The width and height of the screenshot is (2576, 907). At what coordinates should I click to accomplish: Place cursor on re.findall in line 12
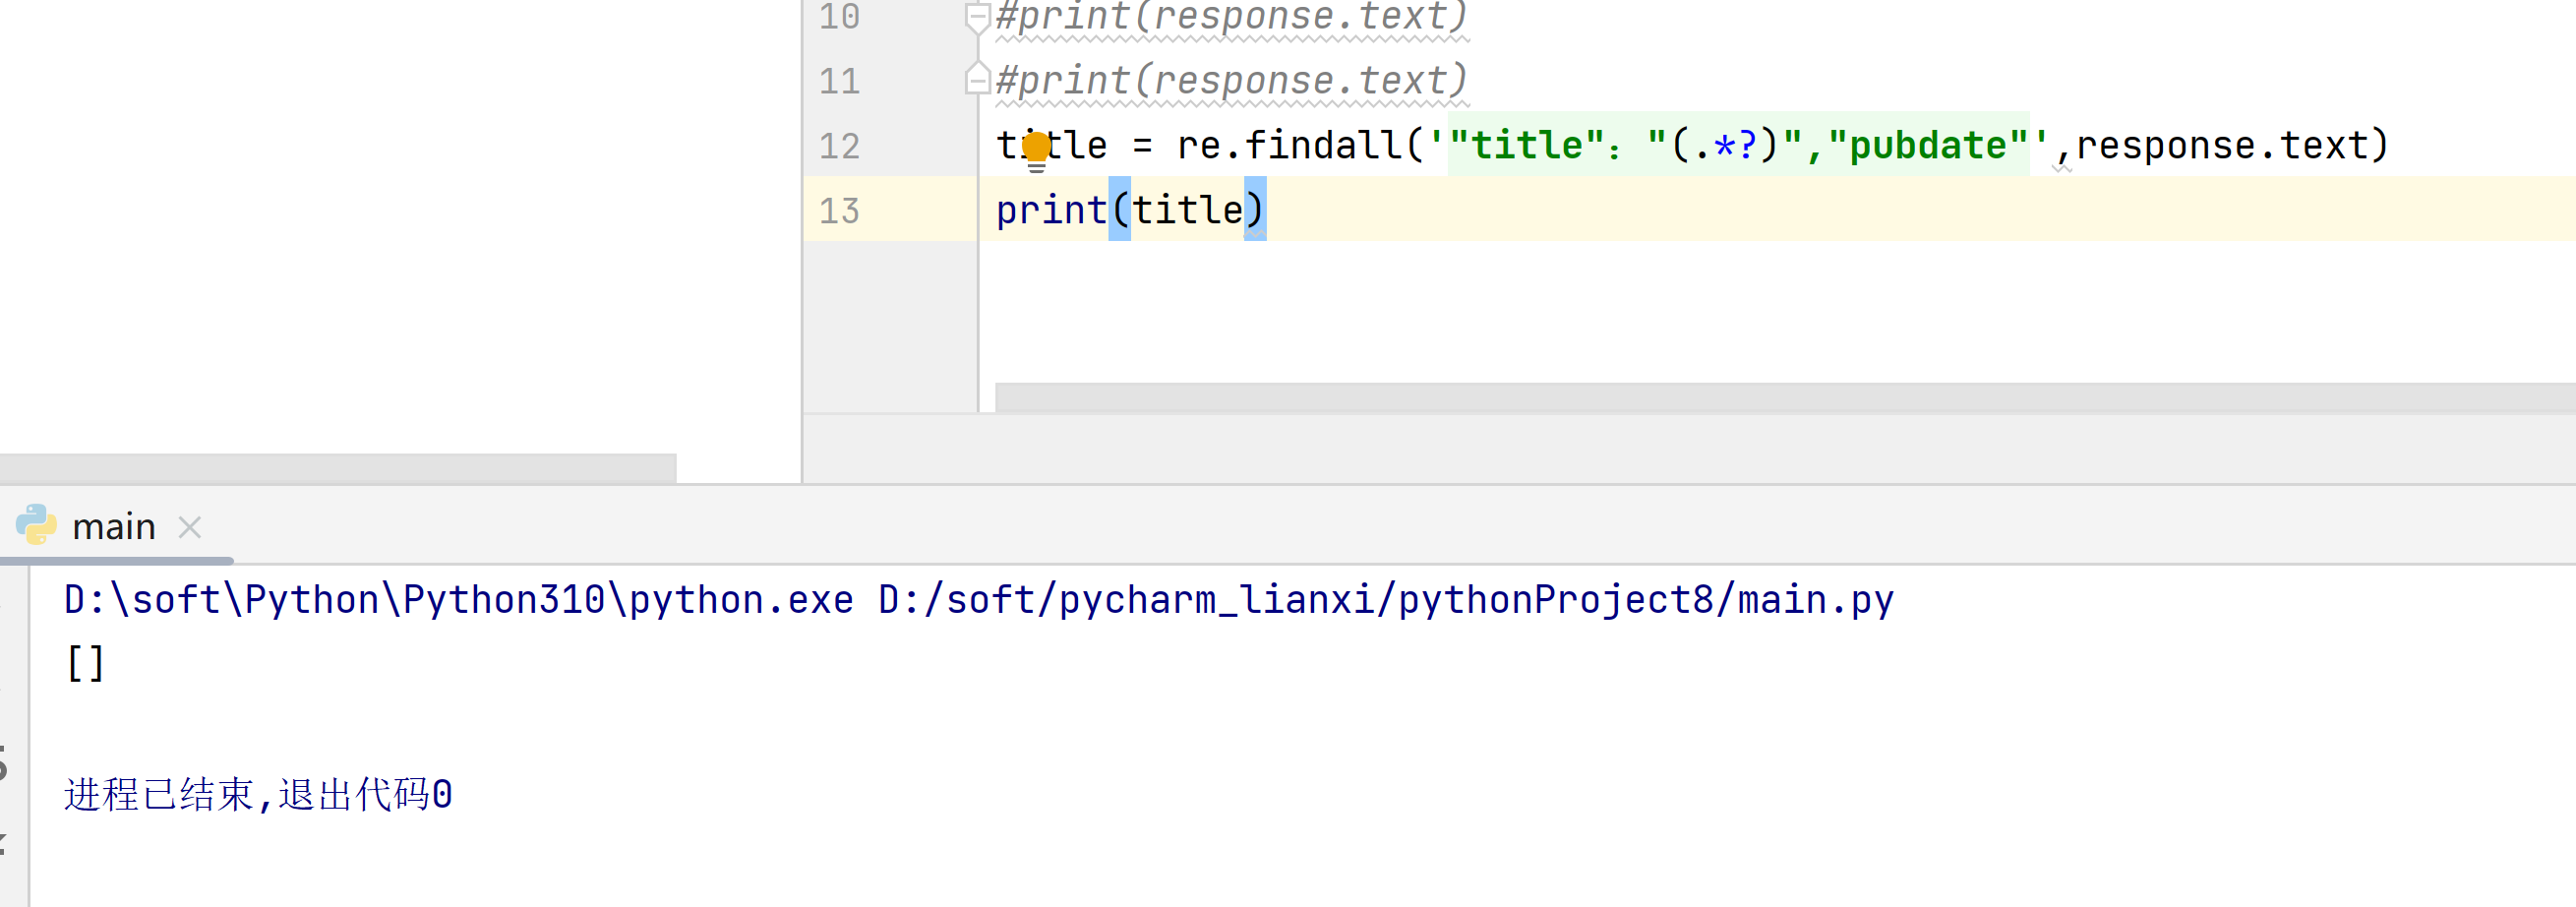[x=1288, y=146]
